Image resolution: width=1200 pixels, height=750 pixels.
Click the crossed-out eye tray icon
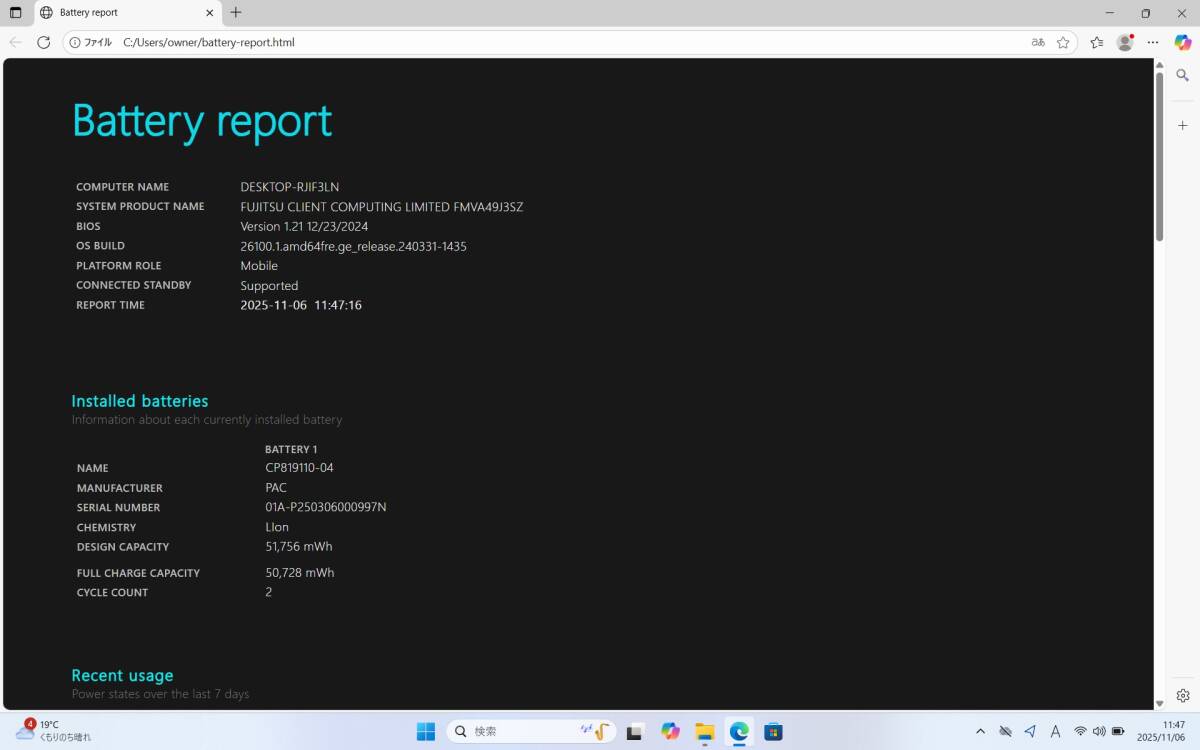pos(1006,731)
